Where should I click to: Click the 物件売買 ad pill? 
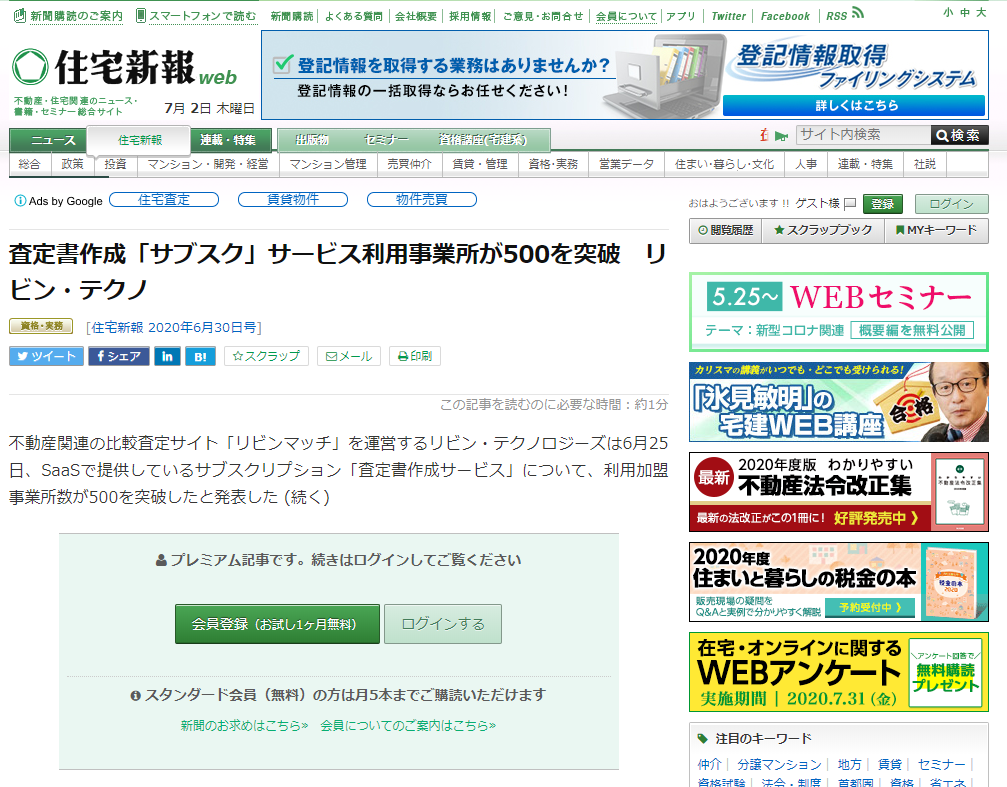[422, 200]
